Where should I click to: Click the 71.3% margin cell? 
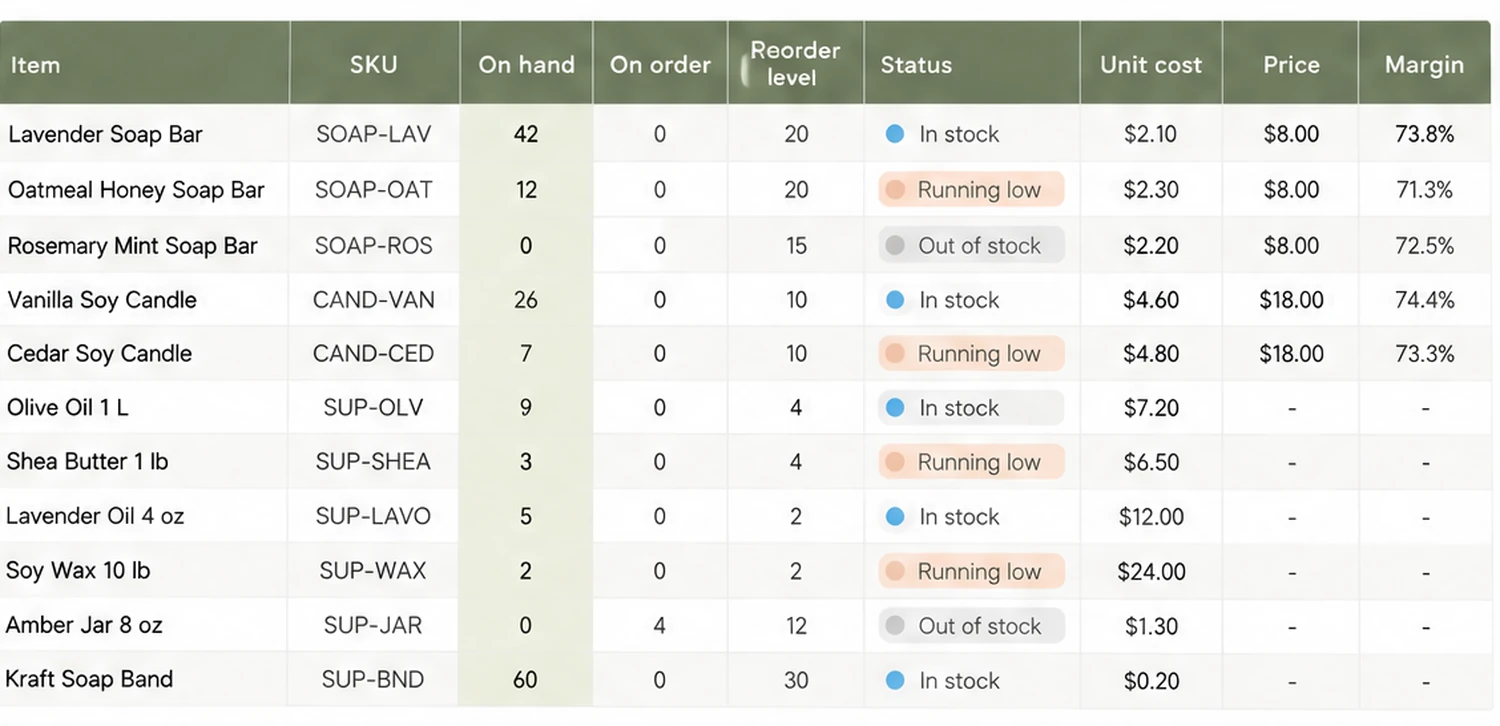click(1424, 190)
